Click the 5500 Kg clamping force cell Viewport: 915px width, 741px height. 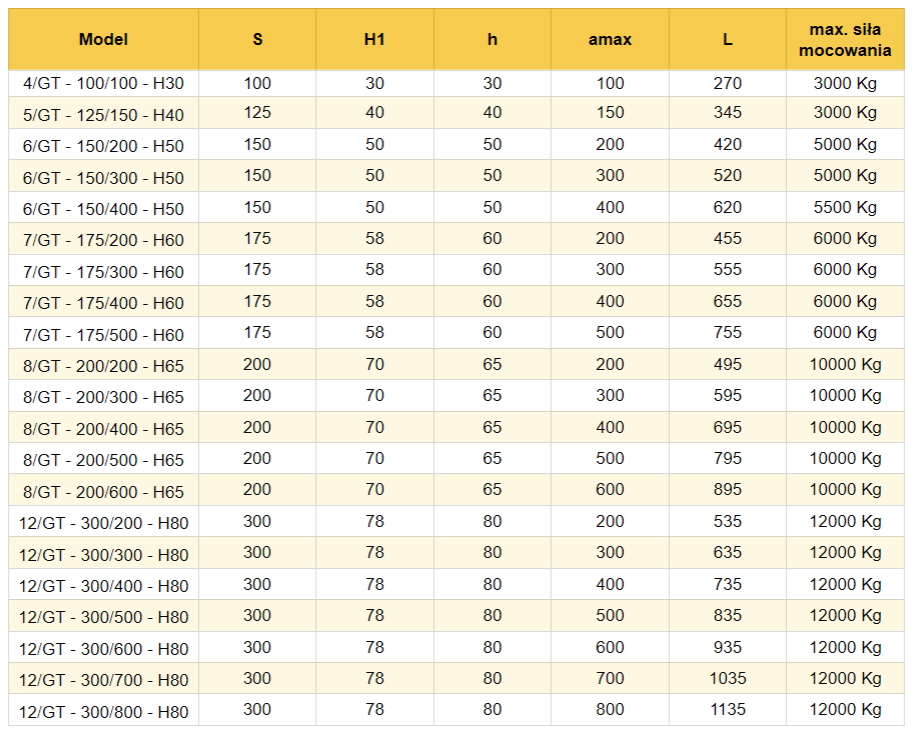(x=845, y=208)
